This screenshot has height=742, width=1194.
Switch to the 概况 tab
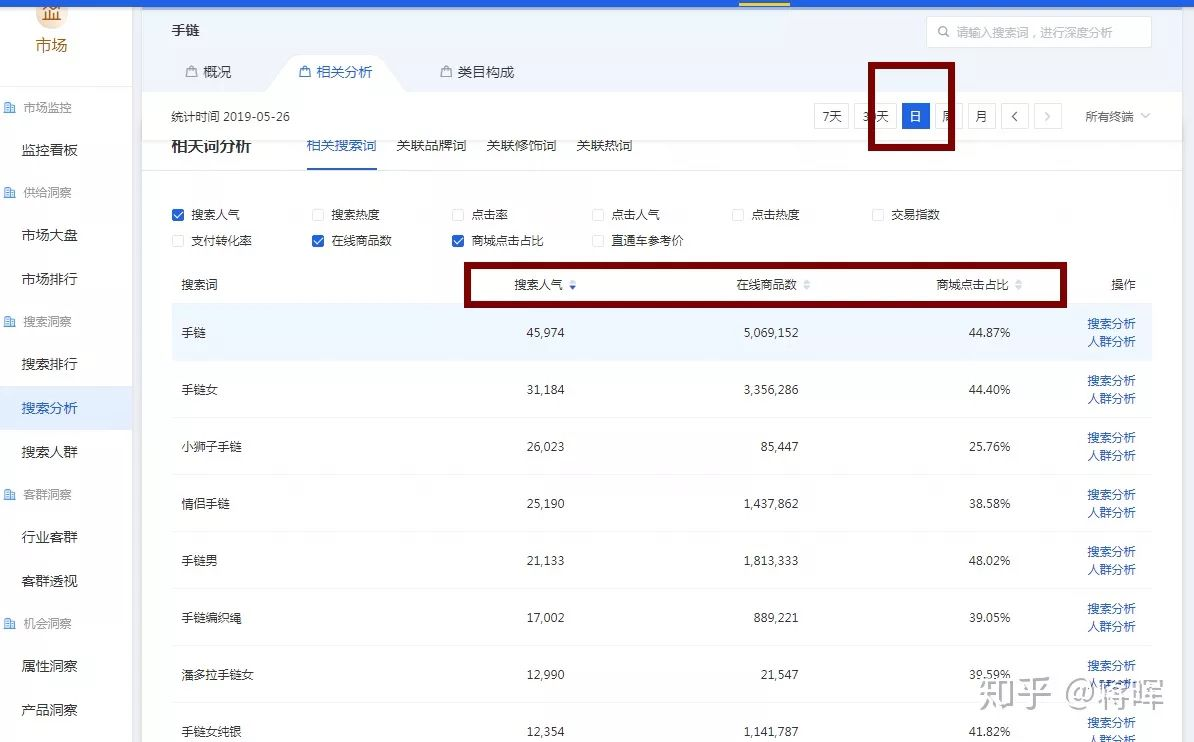point(209,72)
